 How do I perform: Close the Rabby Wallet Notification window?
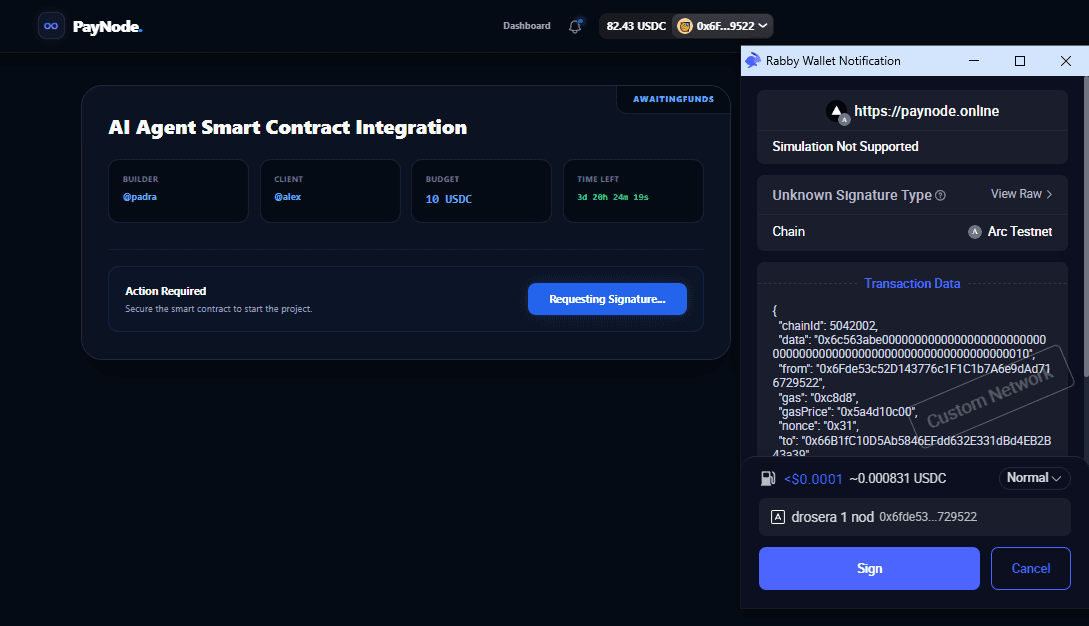tap(1065, 61)
